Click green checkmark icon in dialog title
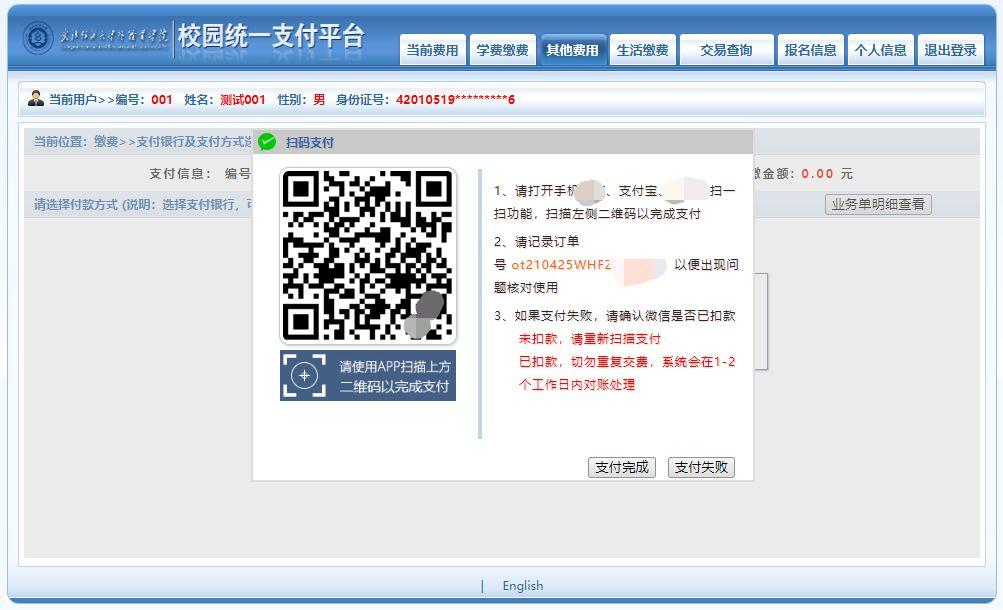 coord(267,142)
